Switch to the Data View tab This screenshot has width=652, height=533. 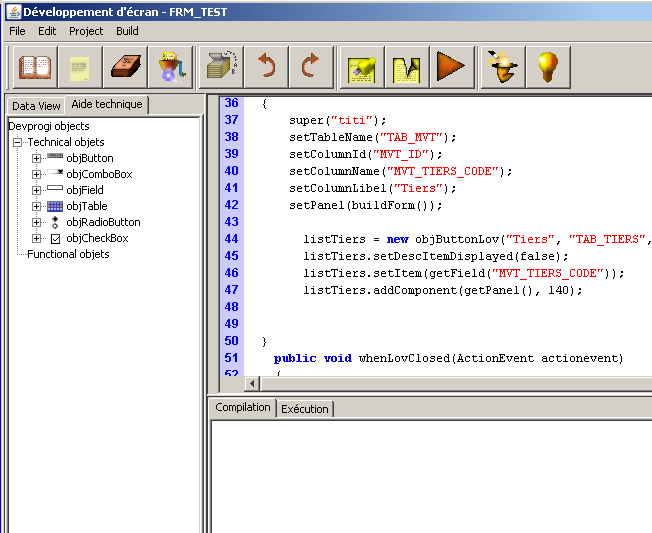36,106
